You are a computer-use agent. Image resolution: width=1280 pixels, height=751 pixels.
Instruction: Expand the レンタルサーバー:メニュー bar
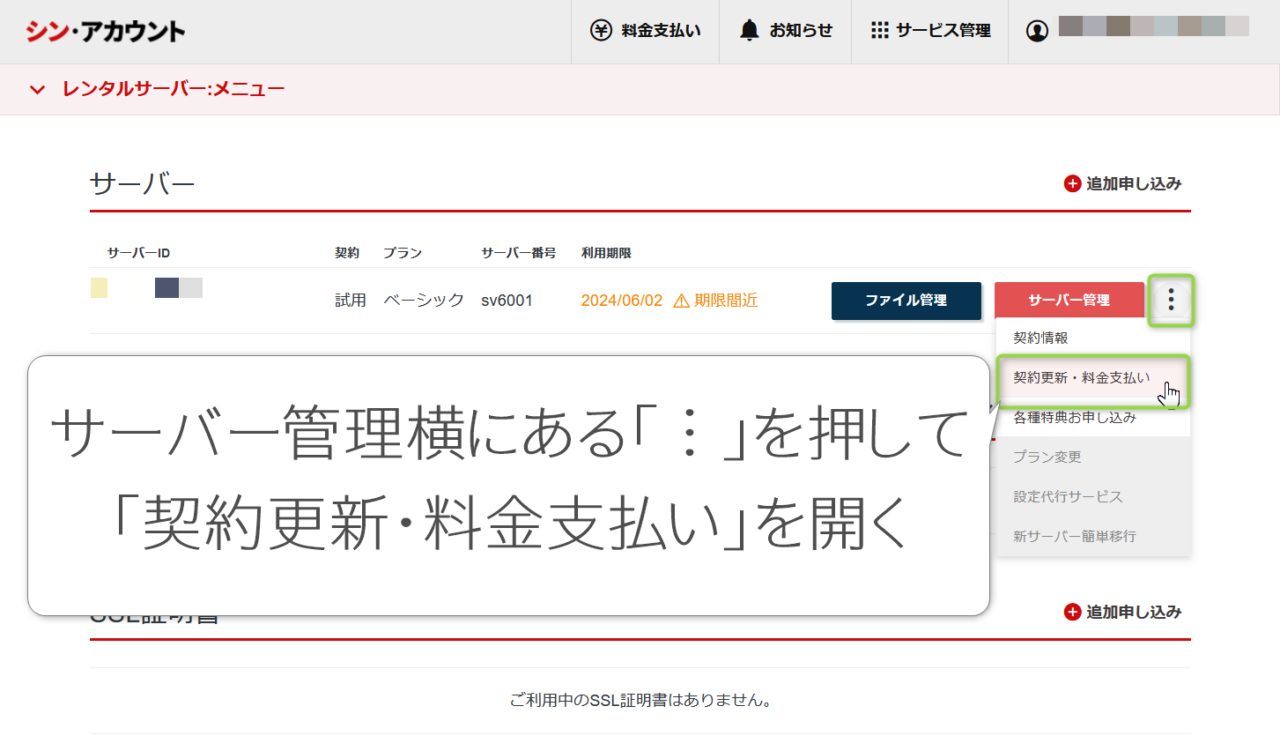click(x=640, y=90)
